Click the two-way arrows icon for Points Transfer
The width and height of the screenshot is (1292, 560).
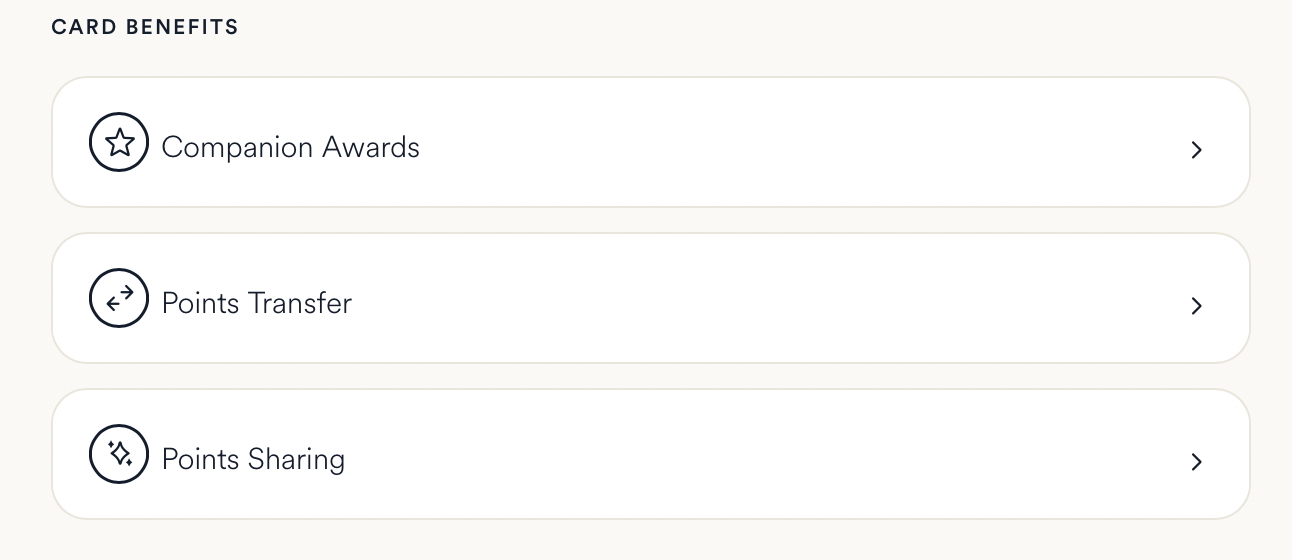pyautogui.click(x=119, y=299)
